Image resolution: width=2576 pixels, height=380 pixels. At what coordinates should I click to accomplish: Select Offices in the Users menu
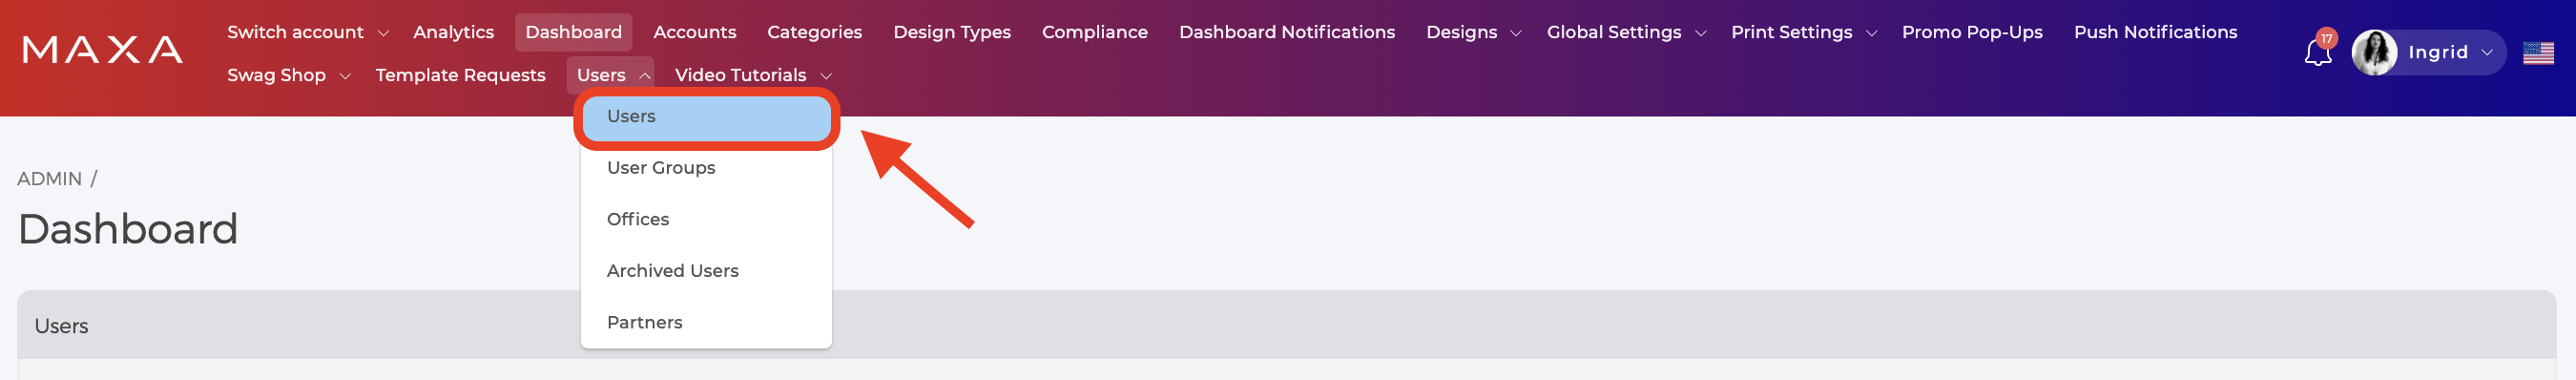point(706,219)
